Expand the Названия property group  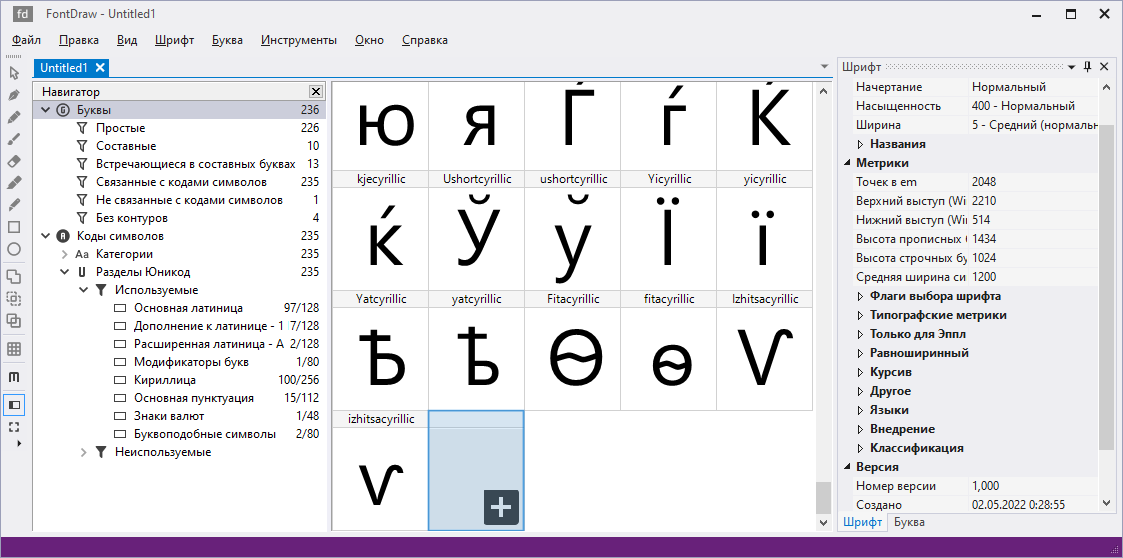(861, 144)
